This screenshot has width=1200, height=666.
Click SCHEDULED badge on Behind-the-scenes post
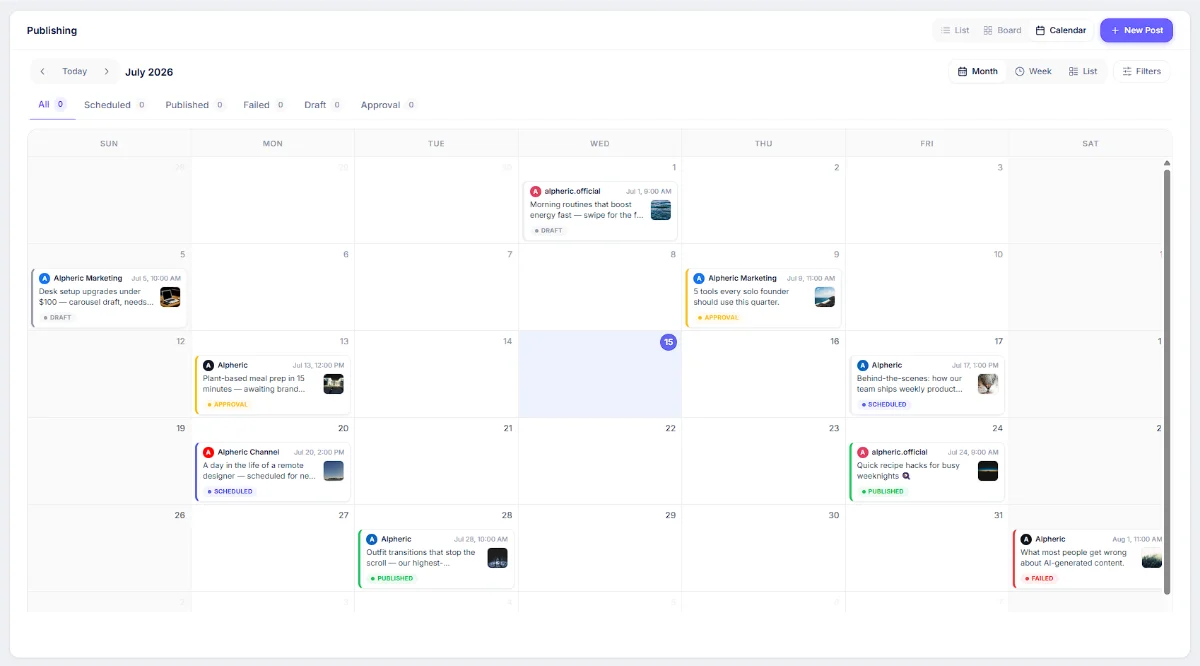pos(884,405)
